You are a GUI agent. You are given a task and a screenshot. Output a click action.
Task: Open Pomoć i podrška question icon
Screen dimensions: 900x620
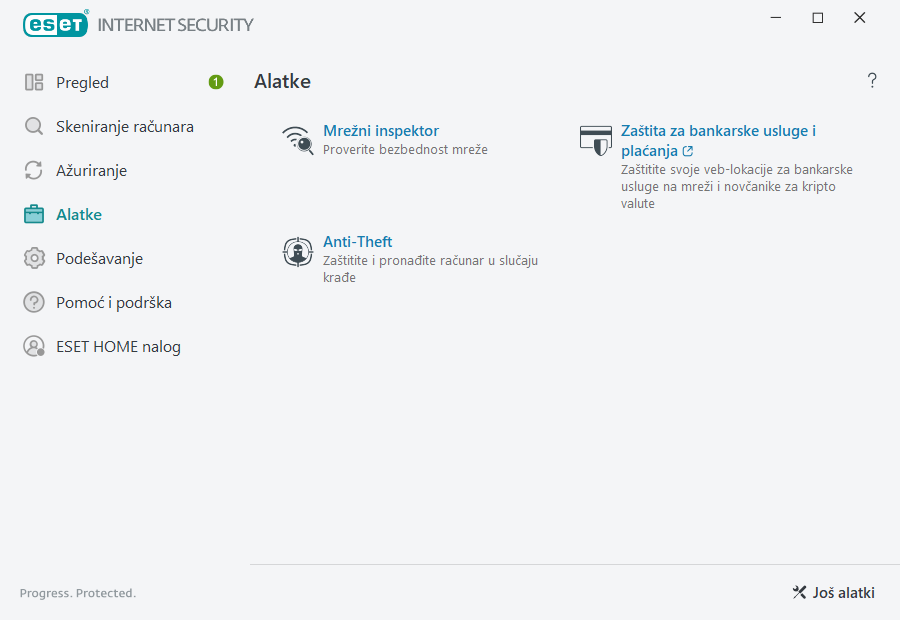click(35, 302)
